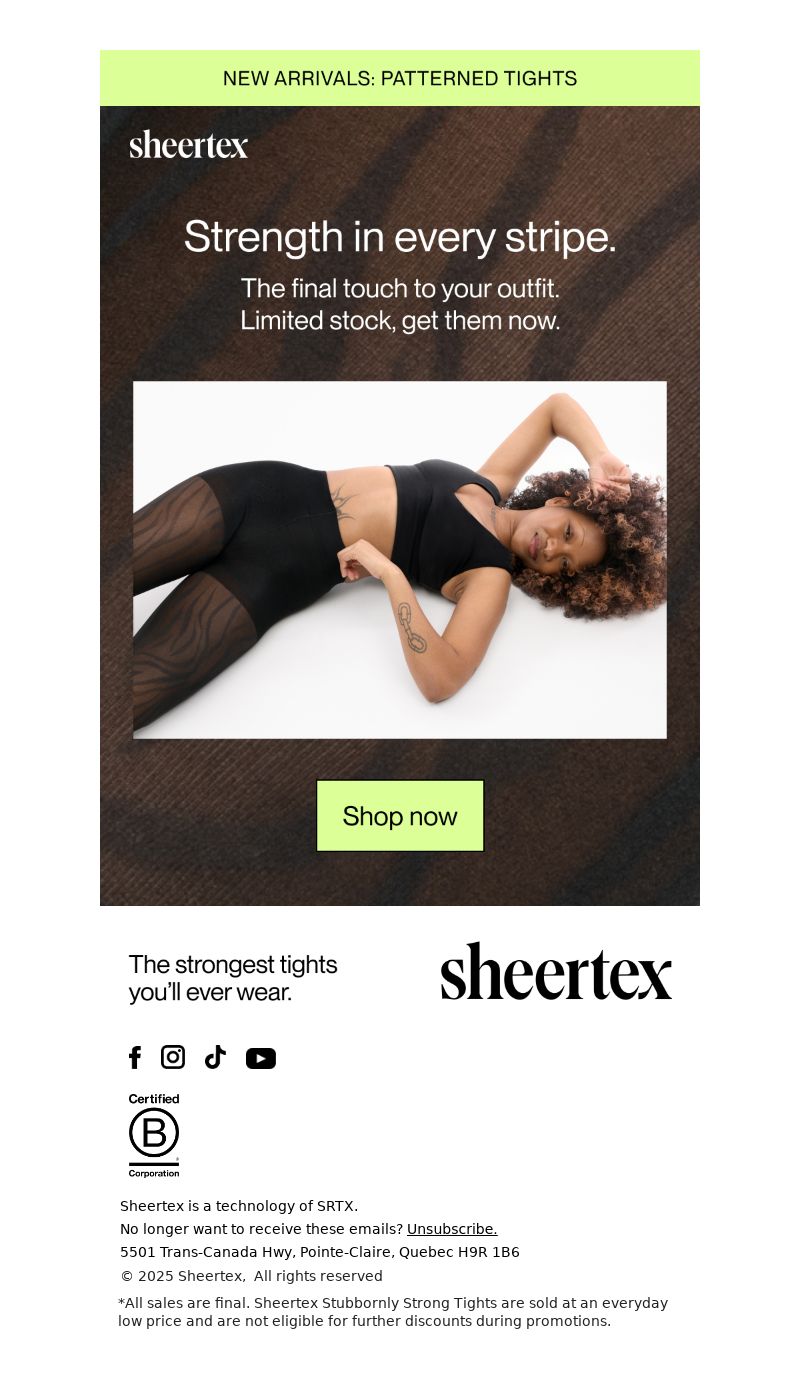The height and width of the screenshot is (1378, 800).
Task: Open the TikTok social icon
Action: coord(215,1057)
